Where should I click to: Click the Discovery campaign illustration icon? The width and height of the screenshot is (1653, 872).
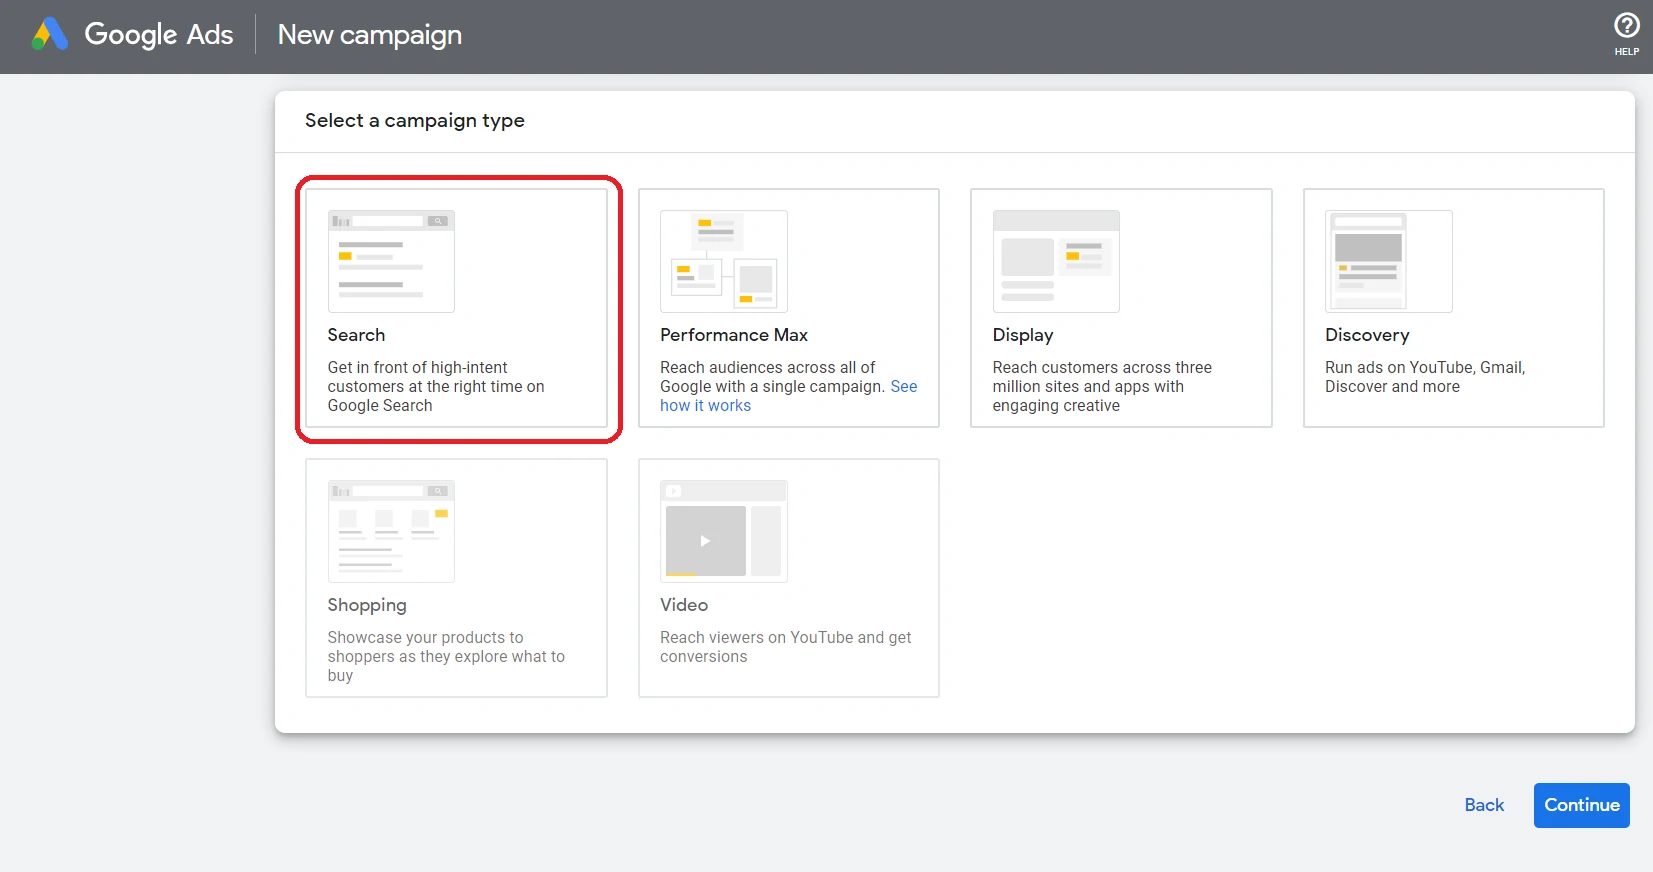click(x=1388, y=261)
